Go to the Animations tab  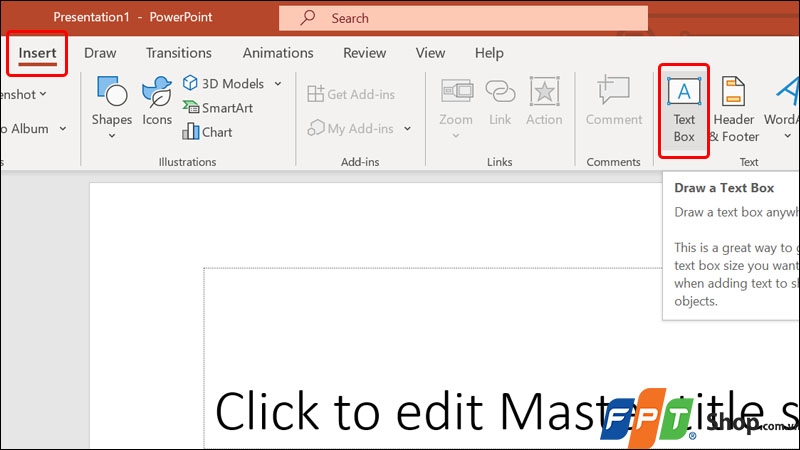click(x=278, y=53)
